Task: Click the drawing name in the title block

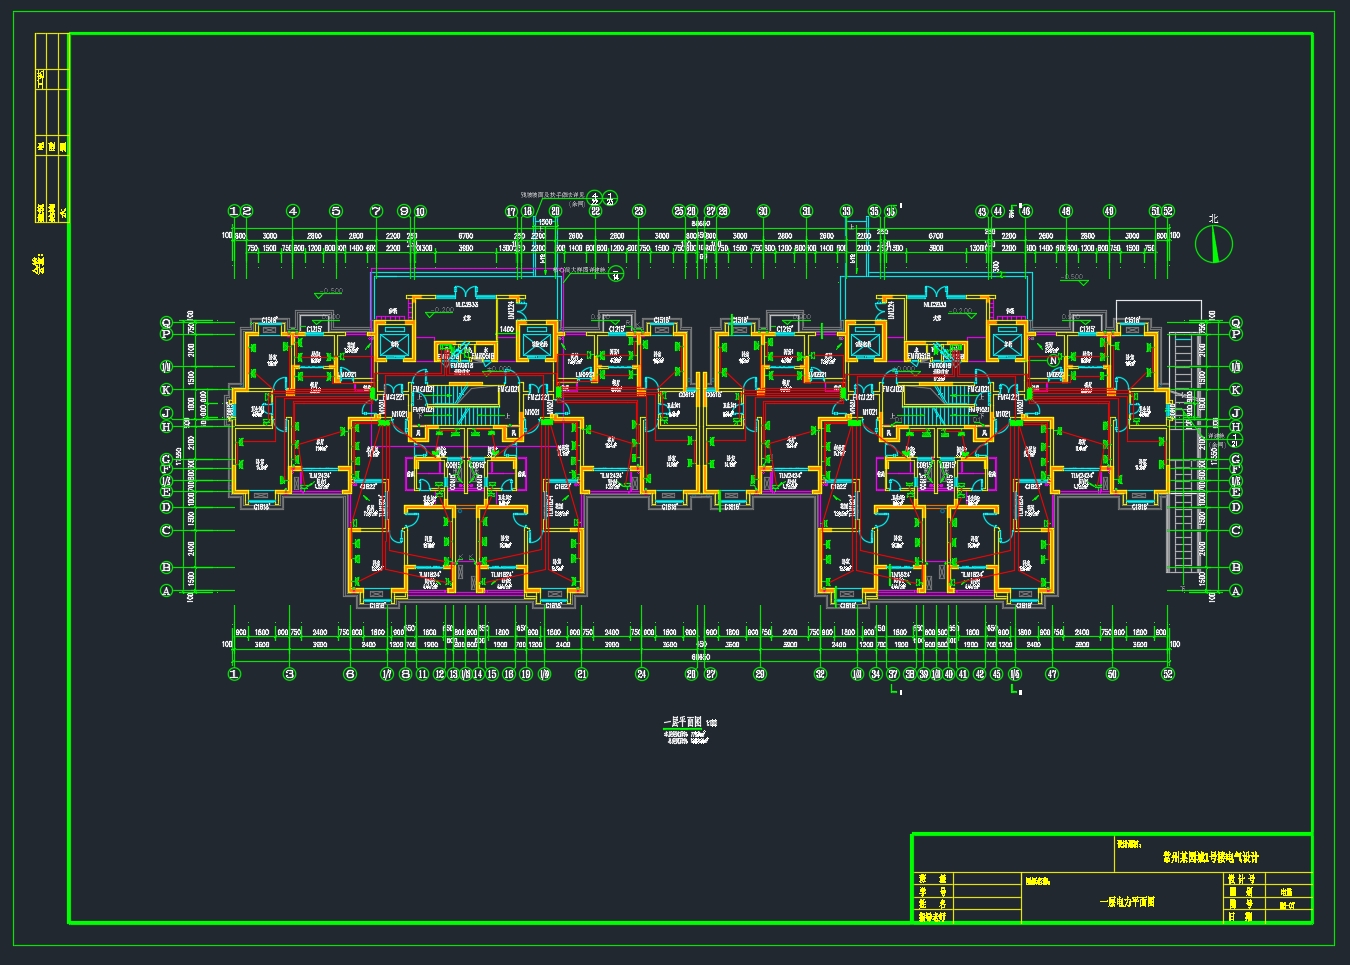Action: (1125, 901)
